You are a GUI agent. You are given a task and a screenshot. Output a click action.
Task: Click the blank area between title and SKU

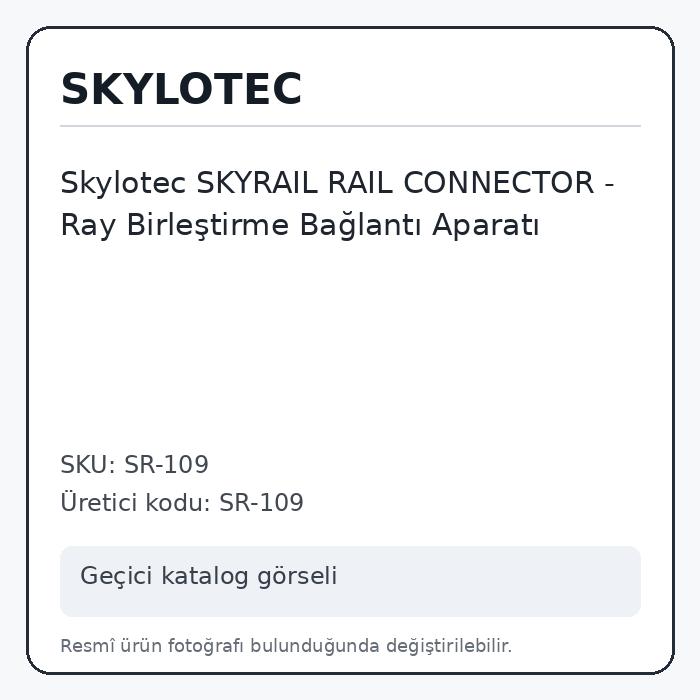350,344
